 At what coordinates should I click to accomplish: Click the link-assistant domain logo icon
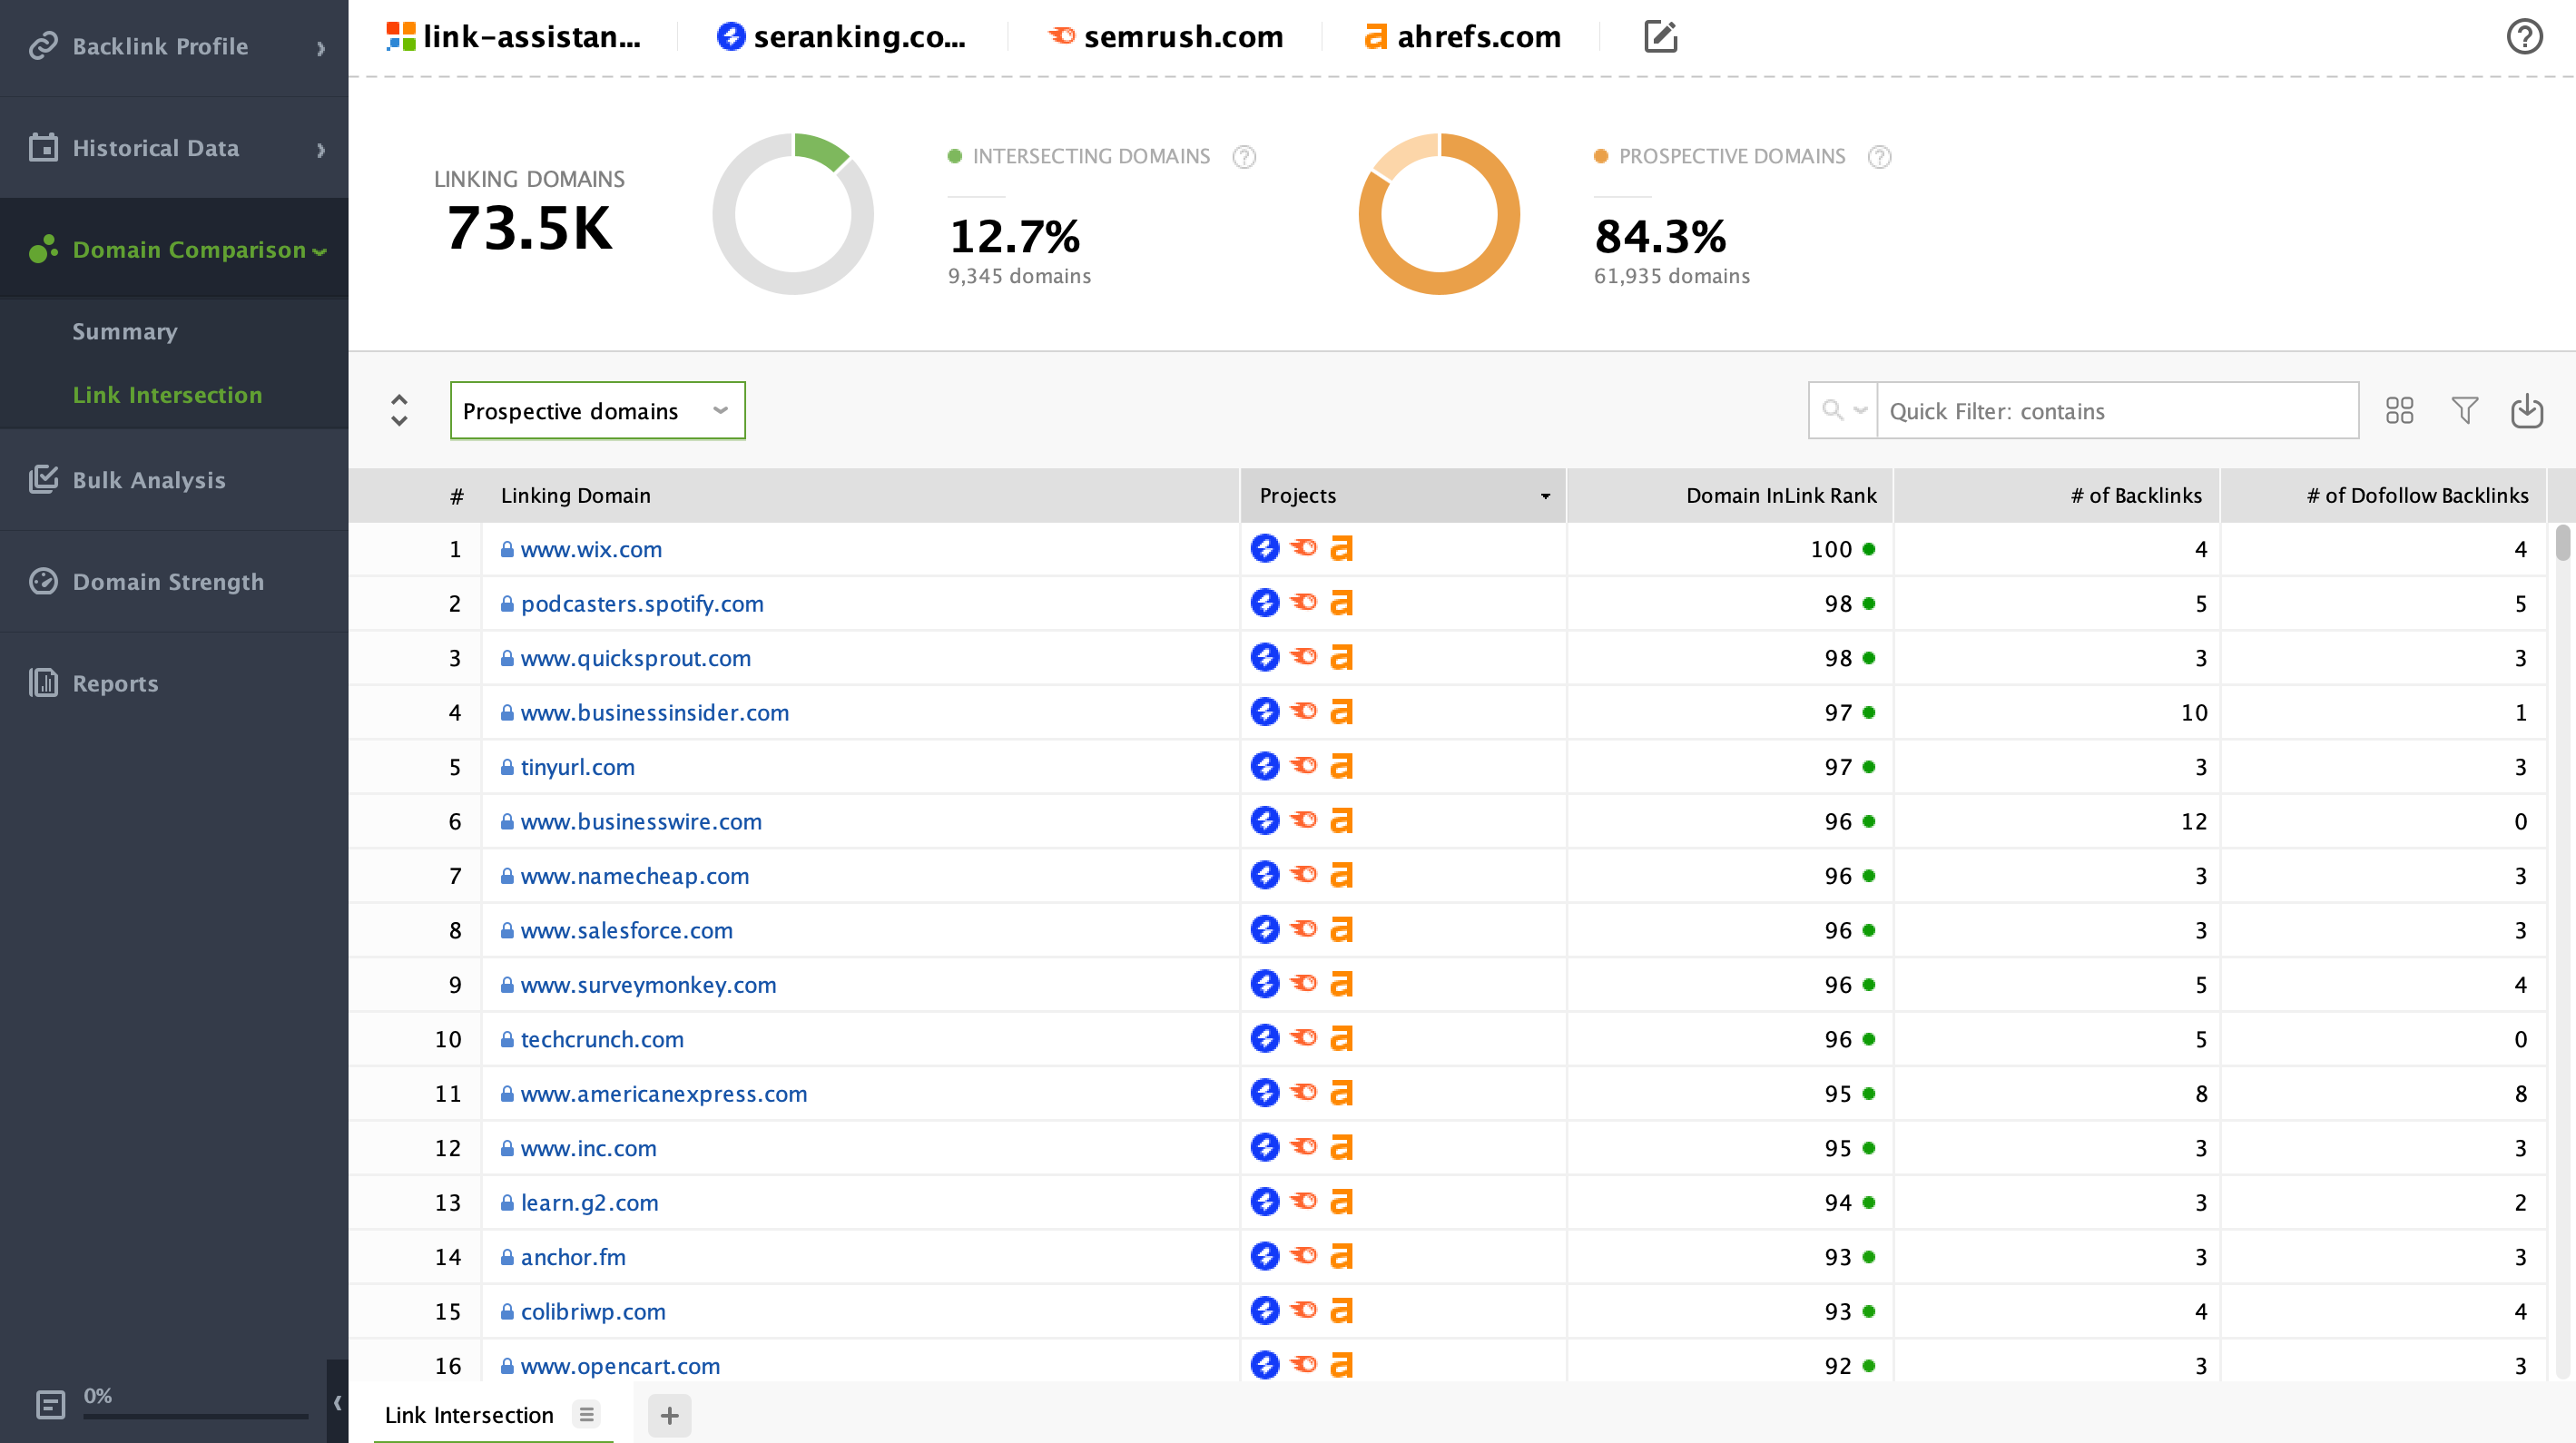pyautogui.click(x=401, y=37)
